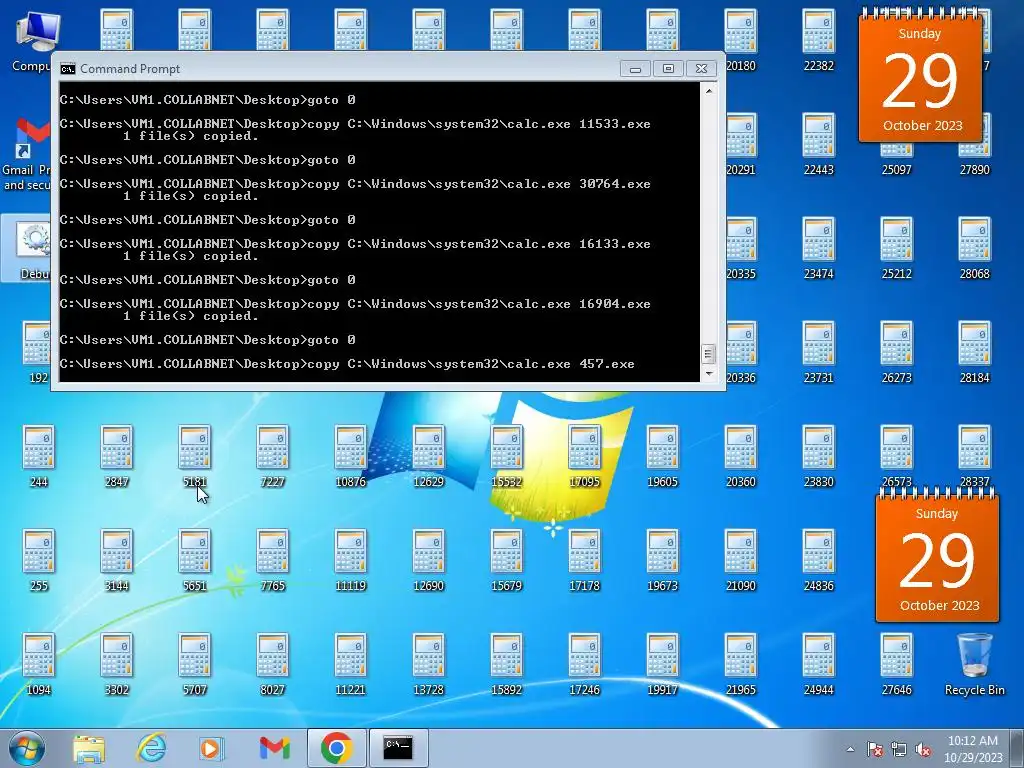The image size is (1024, 768).
Task: Select the 15892 calculator icon
Action: pyautogui.click(x=506, y=664)
